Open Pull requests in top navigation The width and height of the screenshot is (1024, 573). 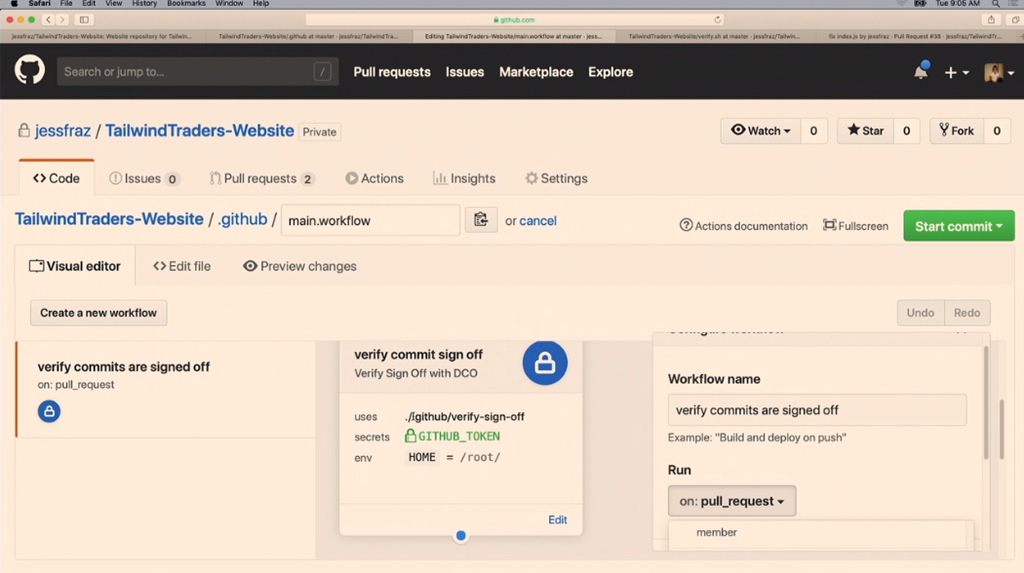pos(392,72)
